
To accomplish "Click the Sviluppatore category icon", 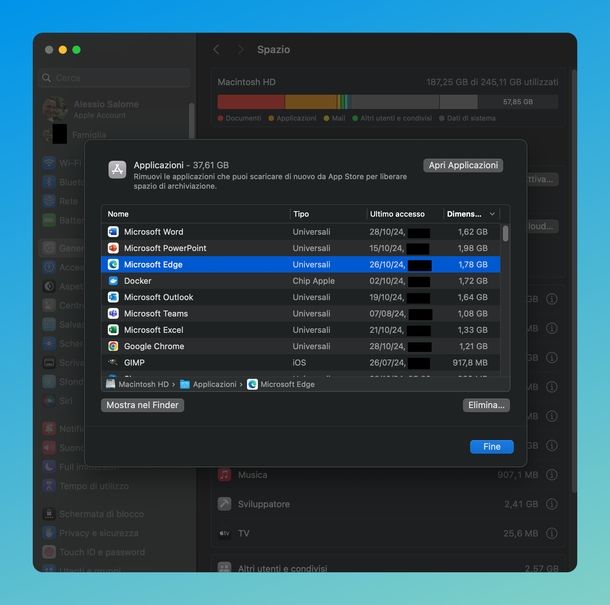I will pyautogui.click(x=224, y=504).
